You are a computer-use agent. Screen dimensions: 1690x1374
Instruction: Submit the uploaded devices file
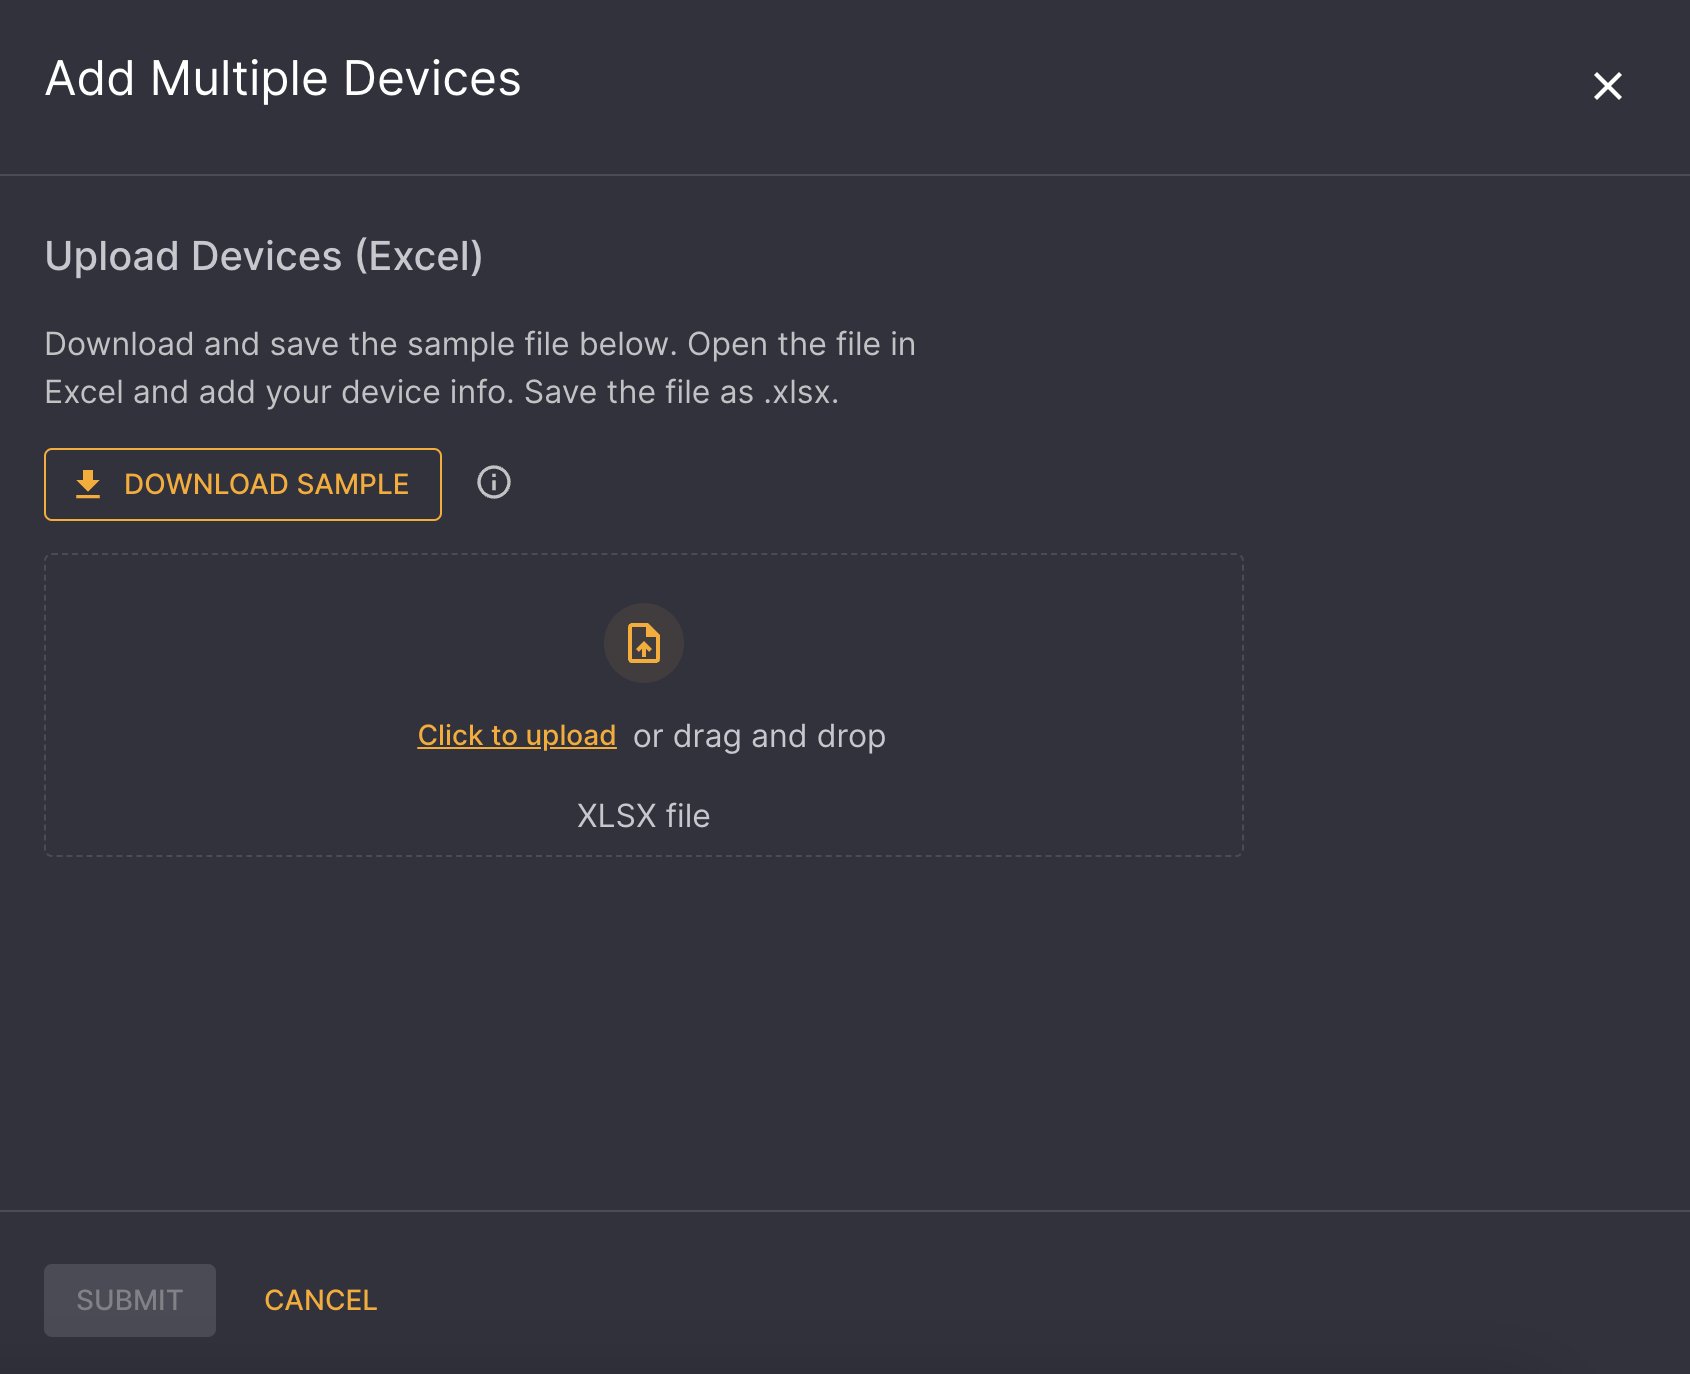(x=130, y=1300)
